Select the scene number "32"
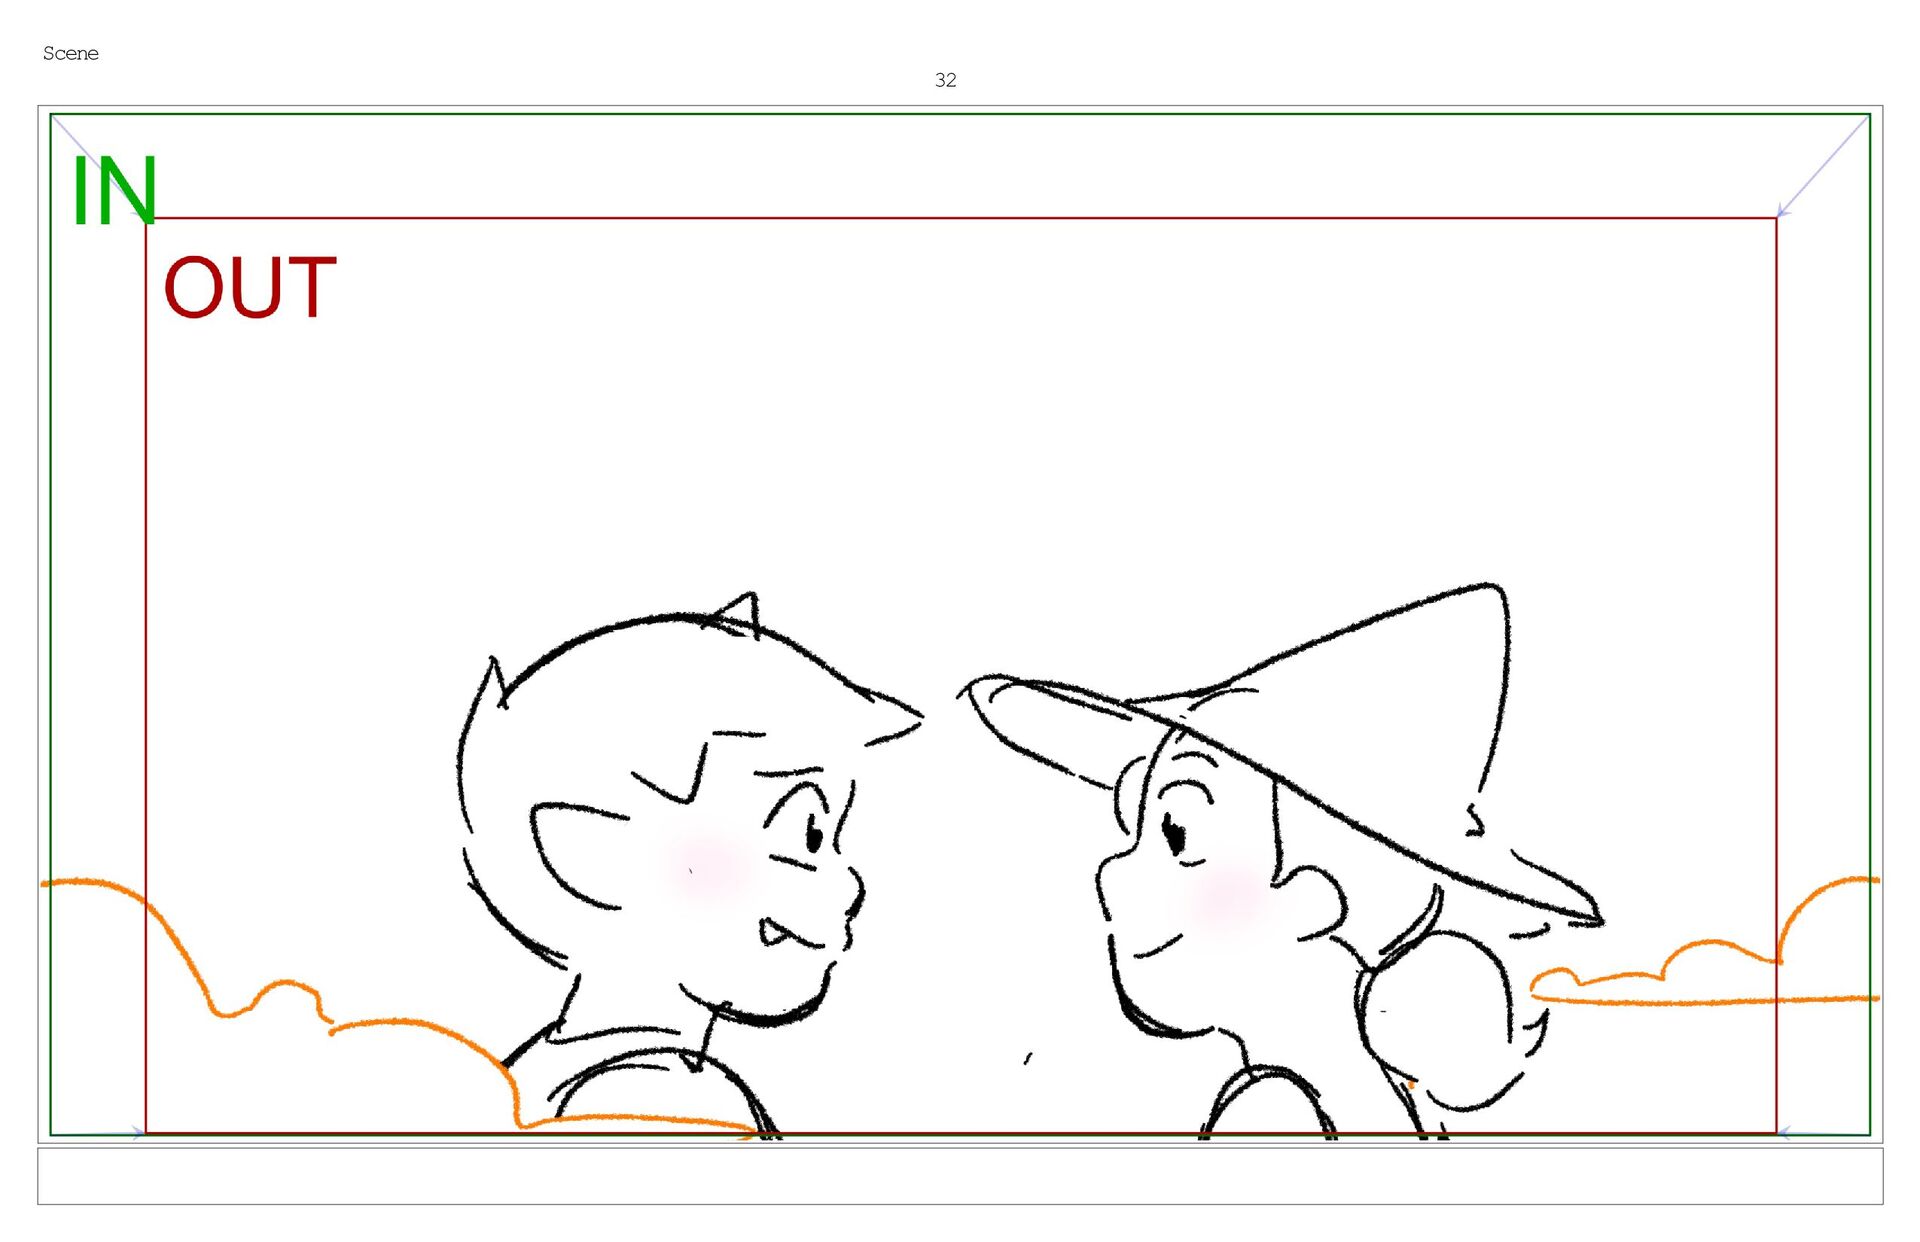Screen dimensions: 1920x1242 (x=945, y=80)
